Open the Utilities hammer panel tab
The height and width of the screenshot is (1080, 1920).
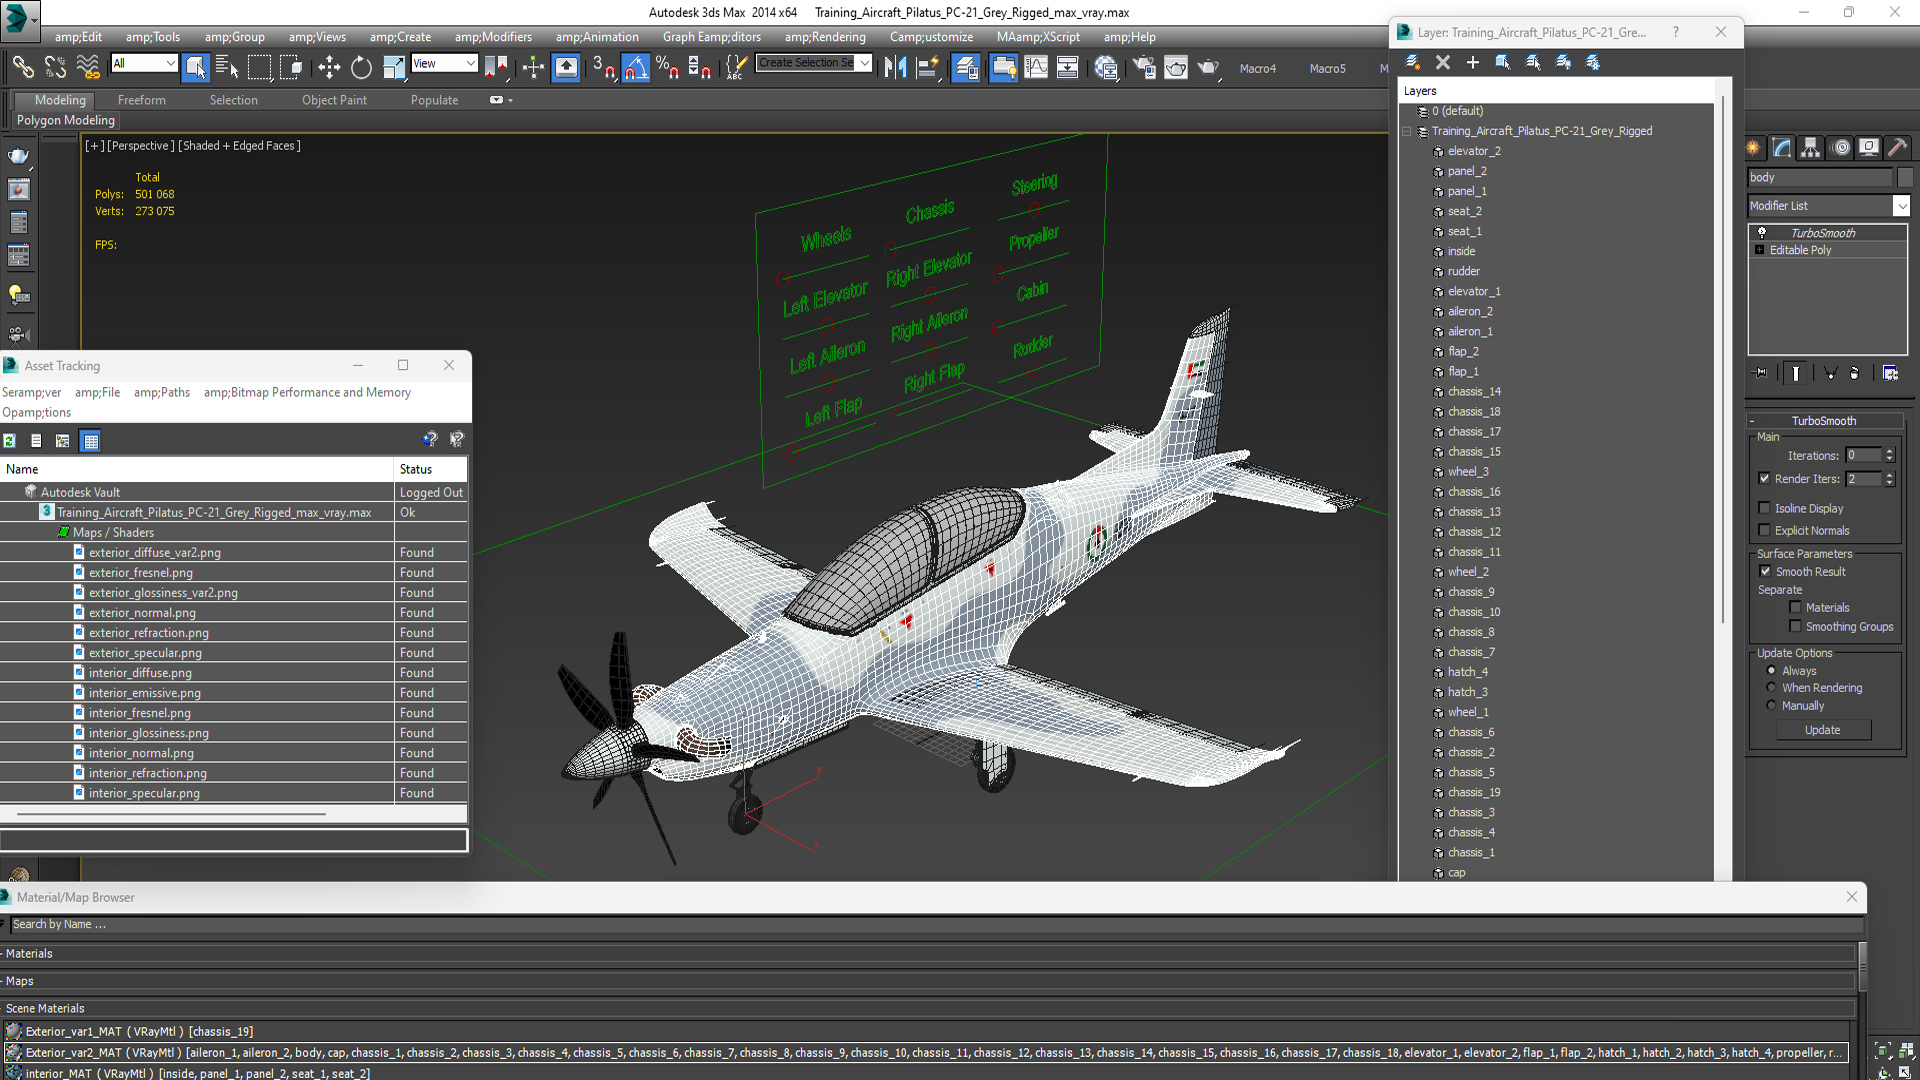pyautogui.click(x=1897, y=148)
